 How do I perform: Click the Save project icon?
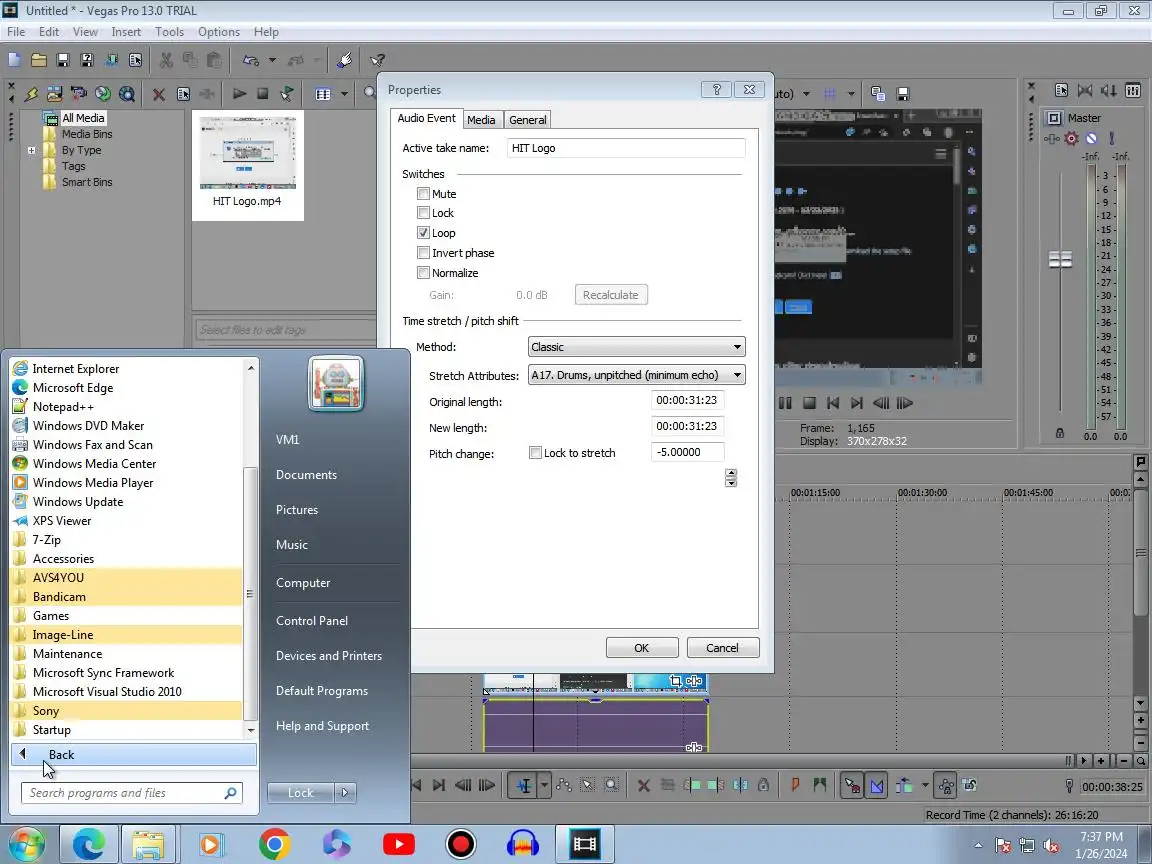(62, 60)
